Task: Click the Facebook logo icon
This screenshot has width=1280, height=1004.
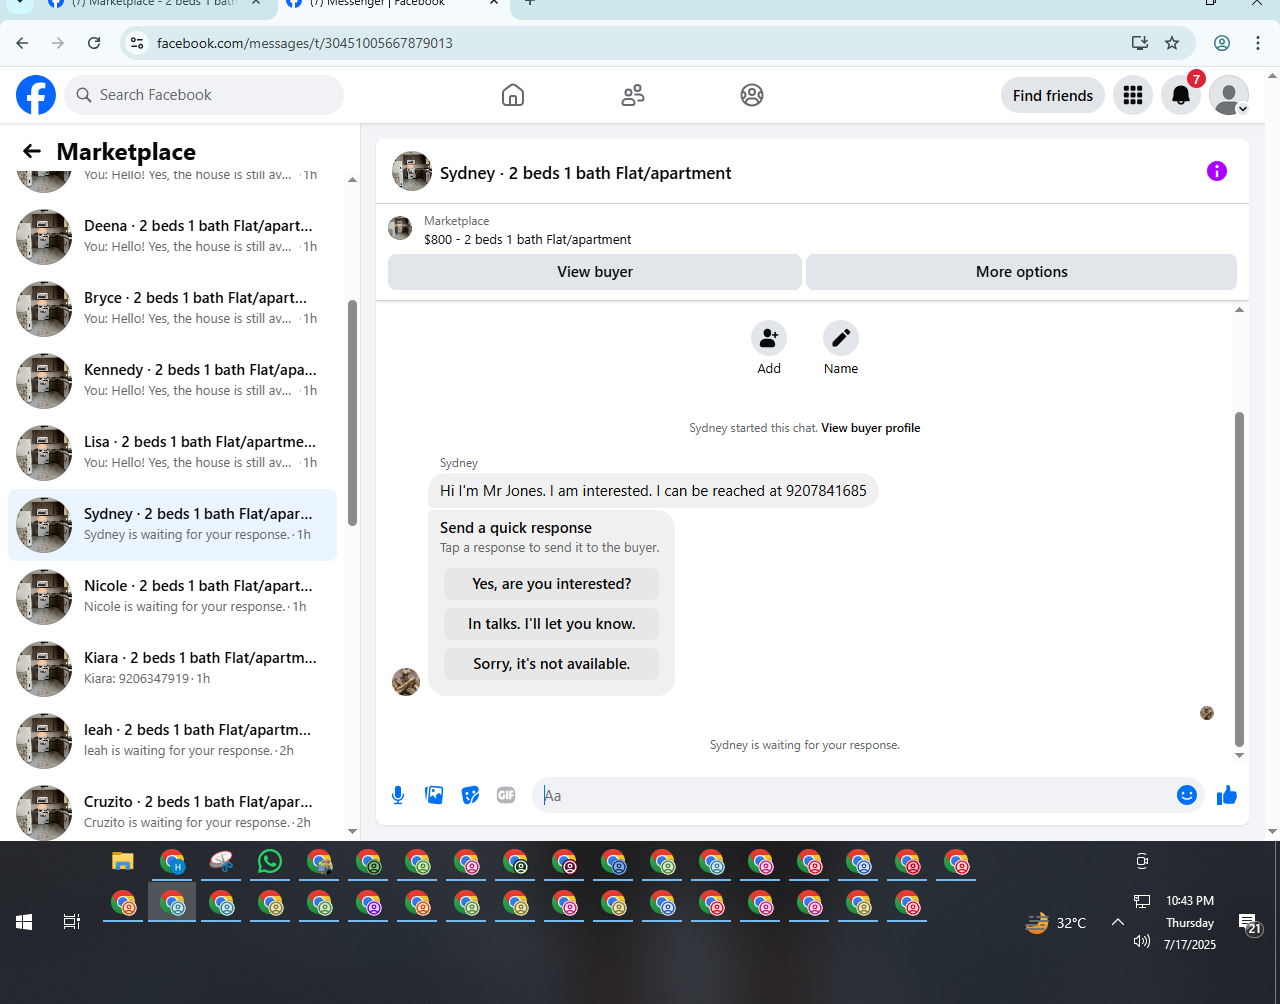Action: tap(36, 95)
